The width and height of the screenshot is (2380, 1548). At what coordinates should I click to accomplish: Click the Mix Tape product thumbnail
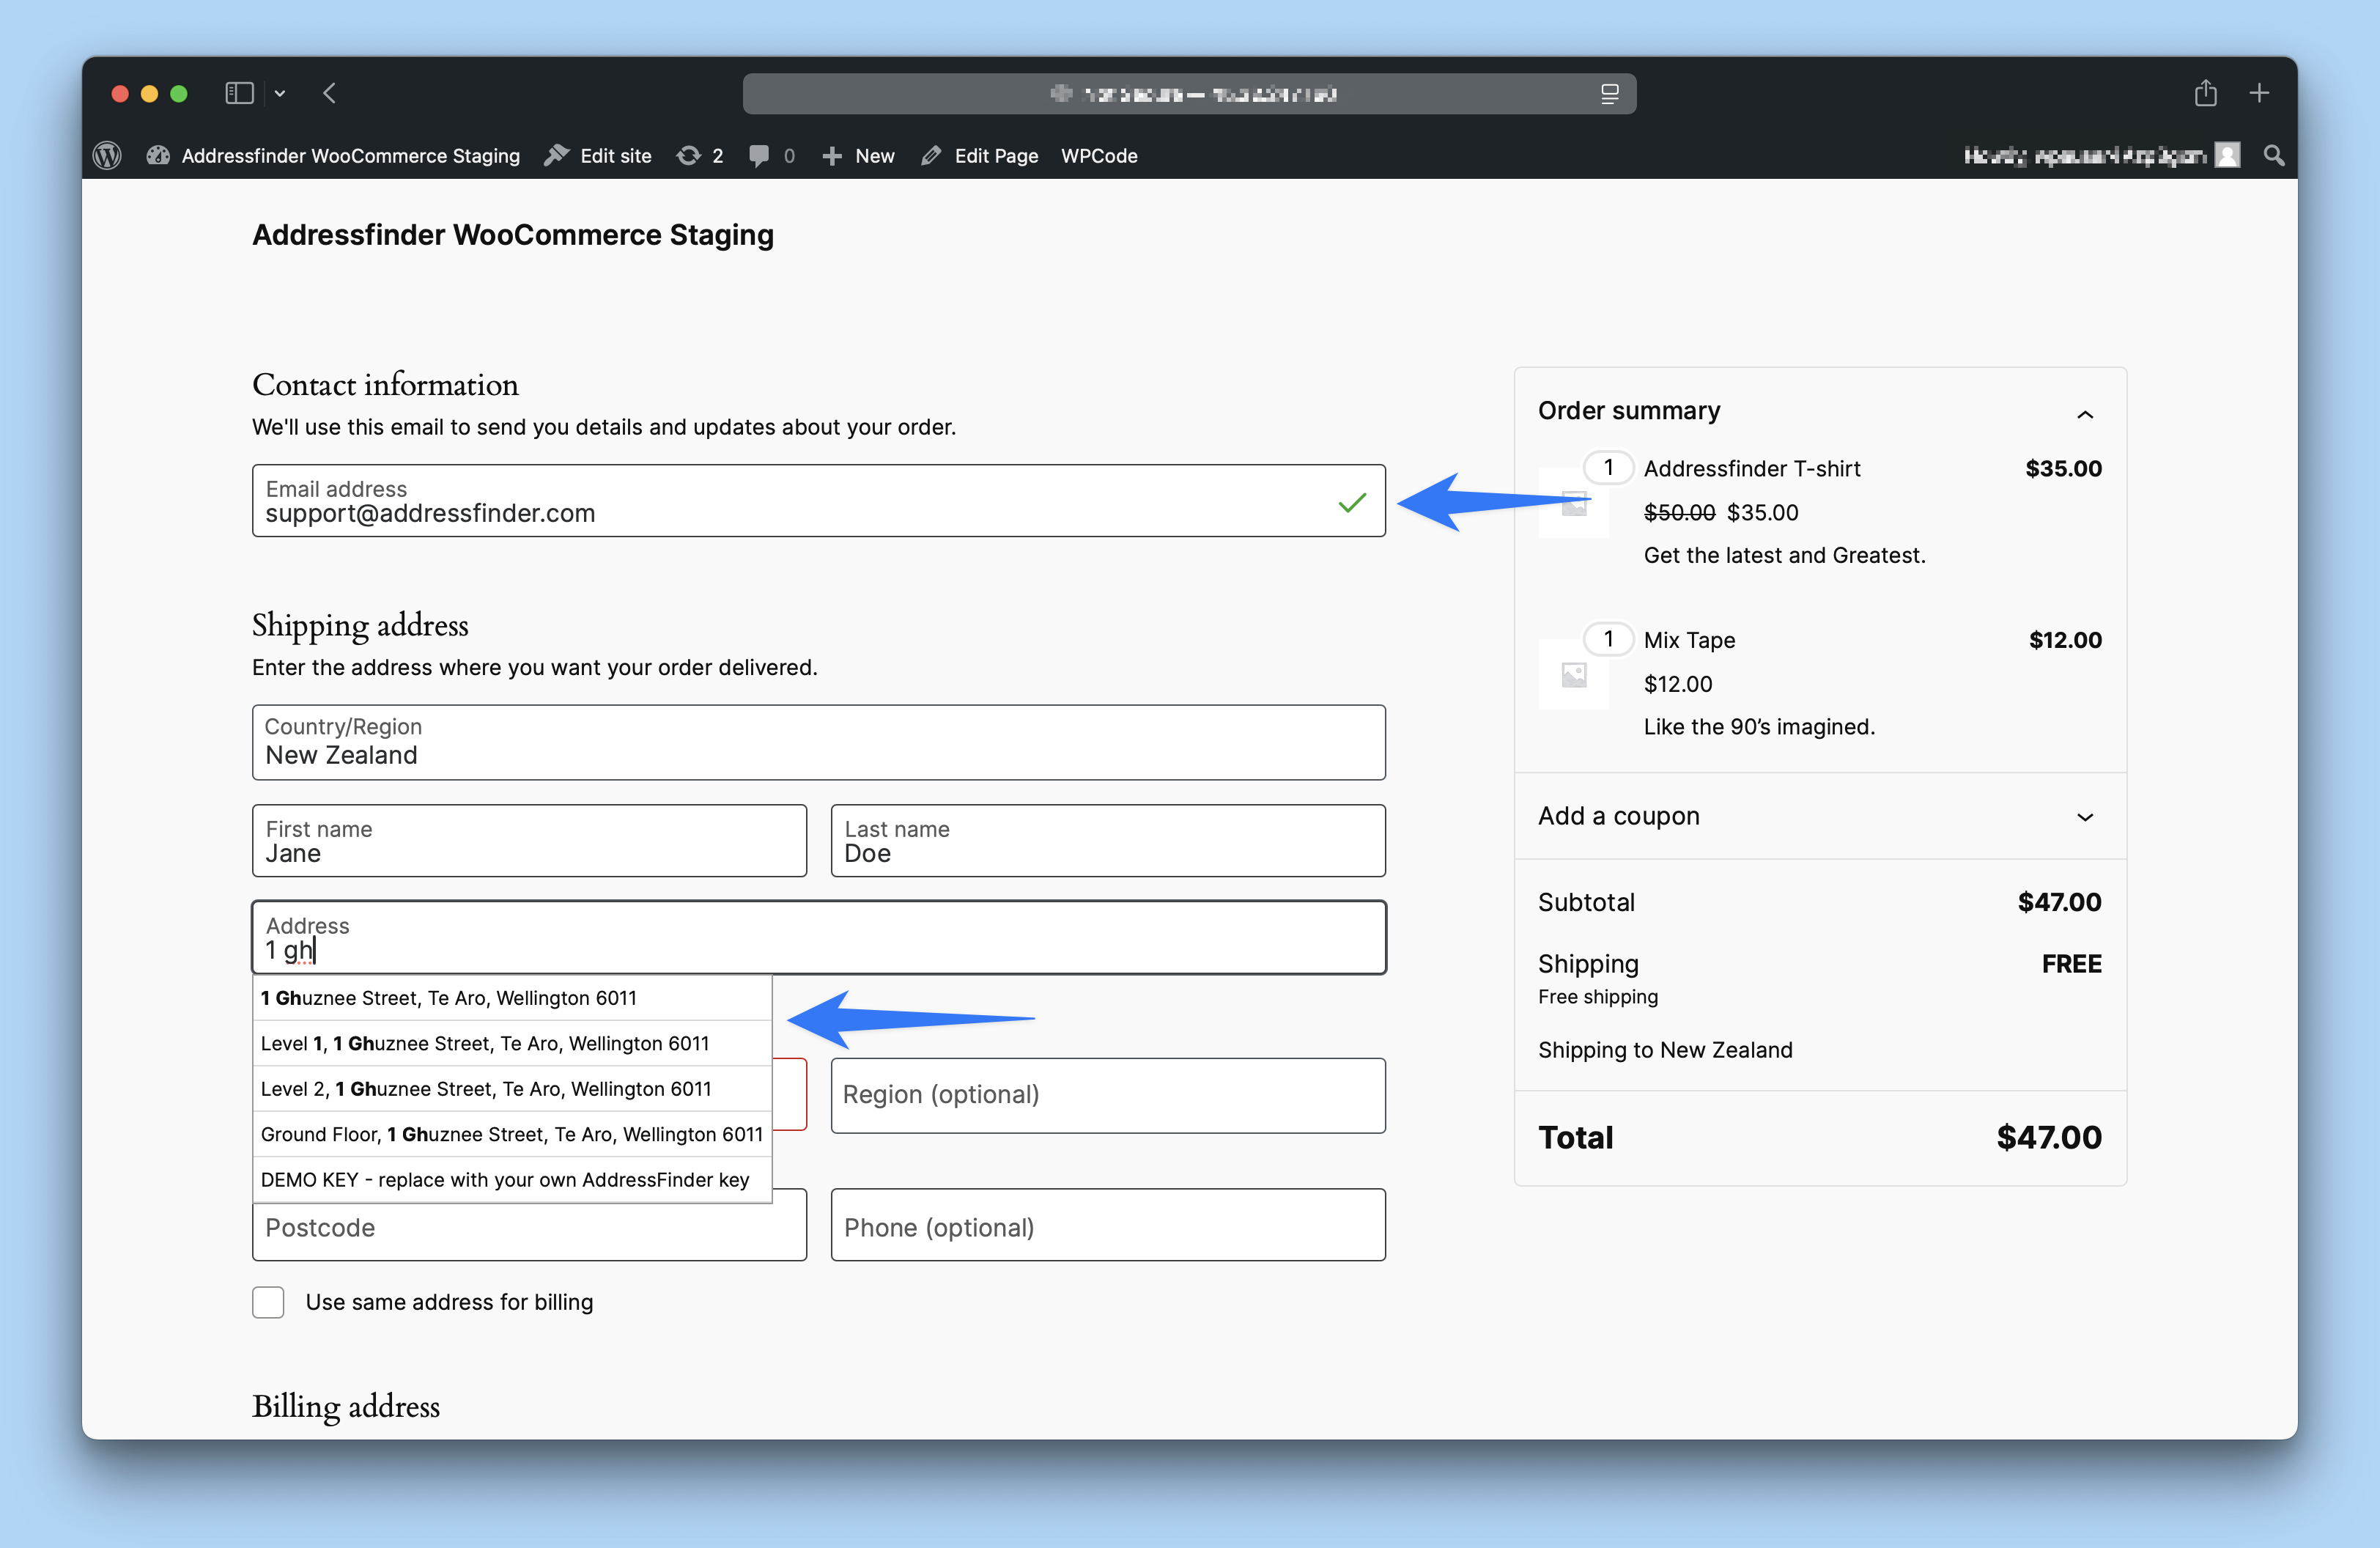1574,675
